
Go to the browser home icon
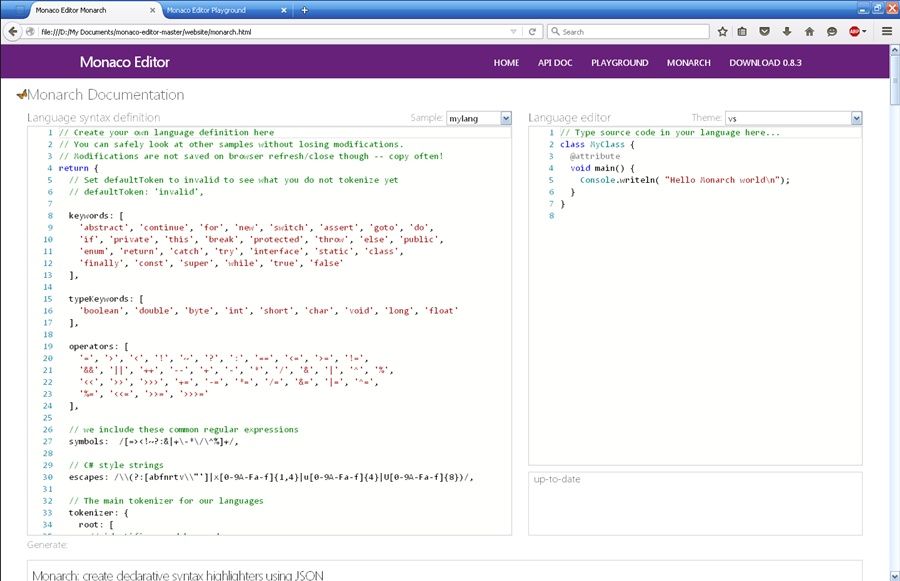(x=809, y=32)
